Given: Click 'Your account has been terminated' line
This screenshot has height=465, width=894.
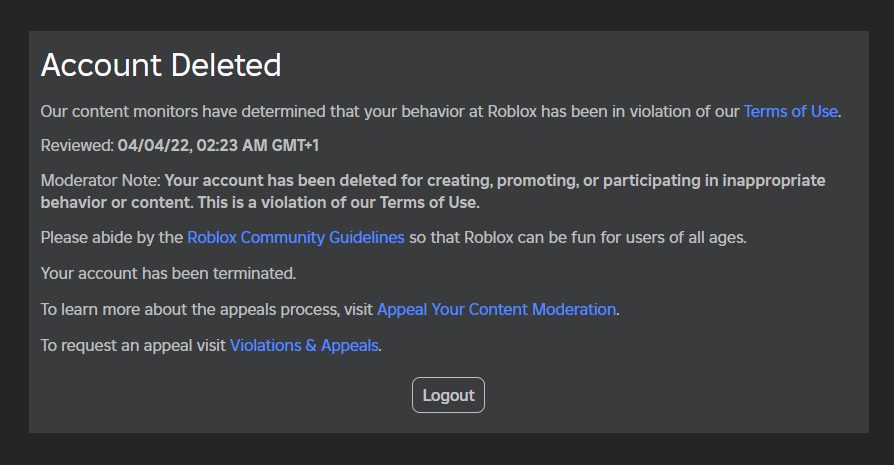Looking at the screenshot, I should [168, 273].
